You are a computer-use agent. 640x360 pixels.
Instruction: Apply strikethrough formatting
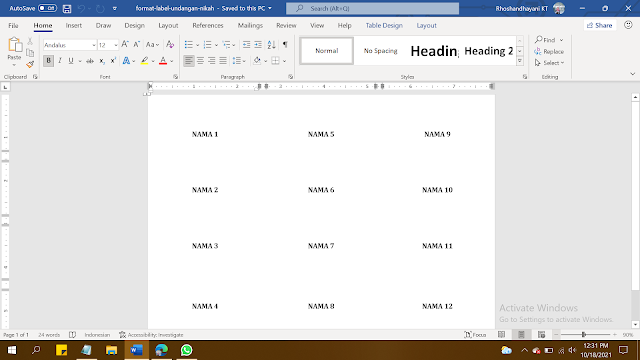click(90, 61)
